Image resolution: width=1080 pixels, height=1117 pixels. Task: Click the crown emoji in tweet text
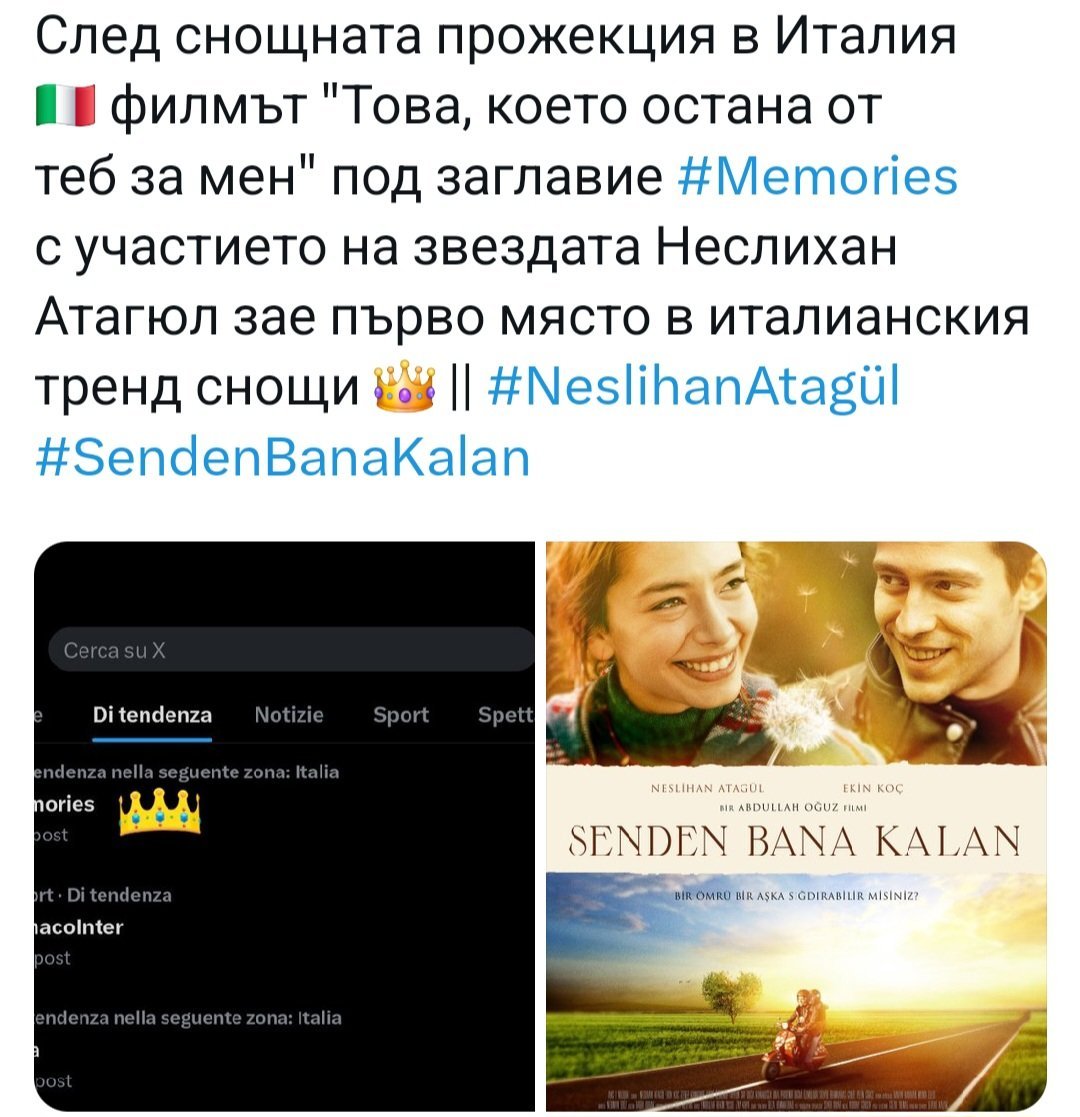pyautogui.click(x=405, y=386)
